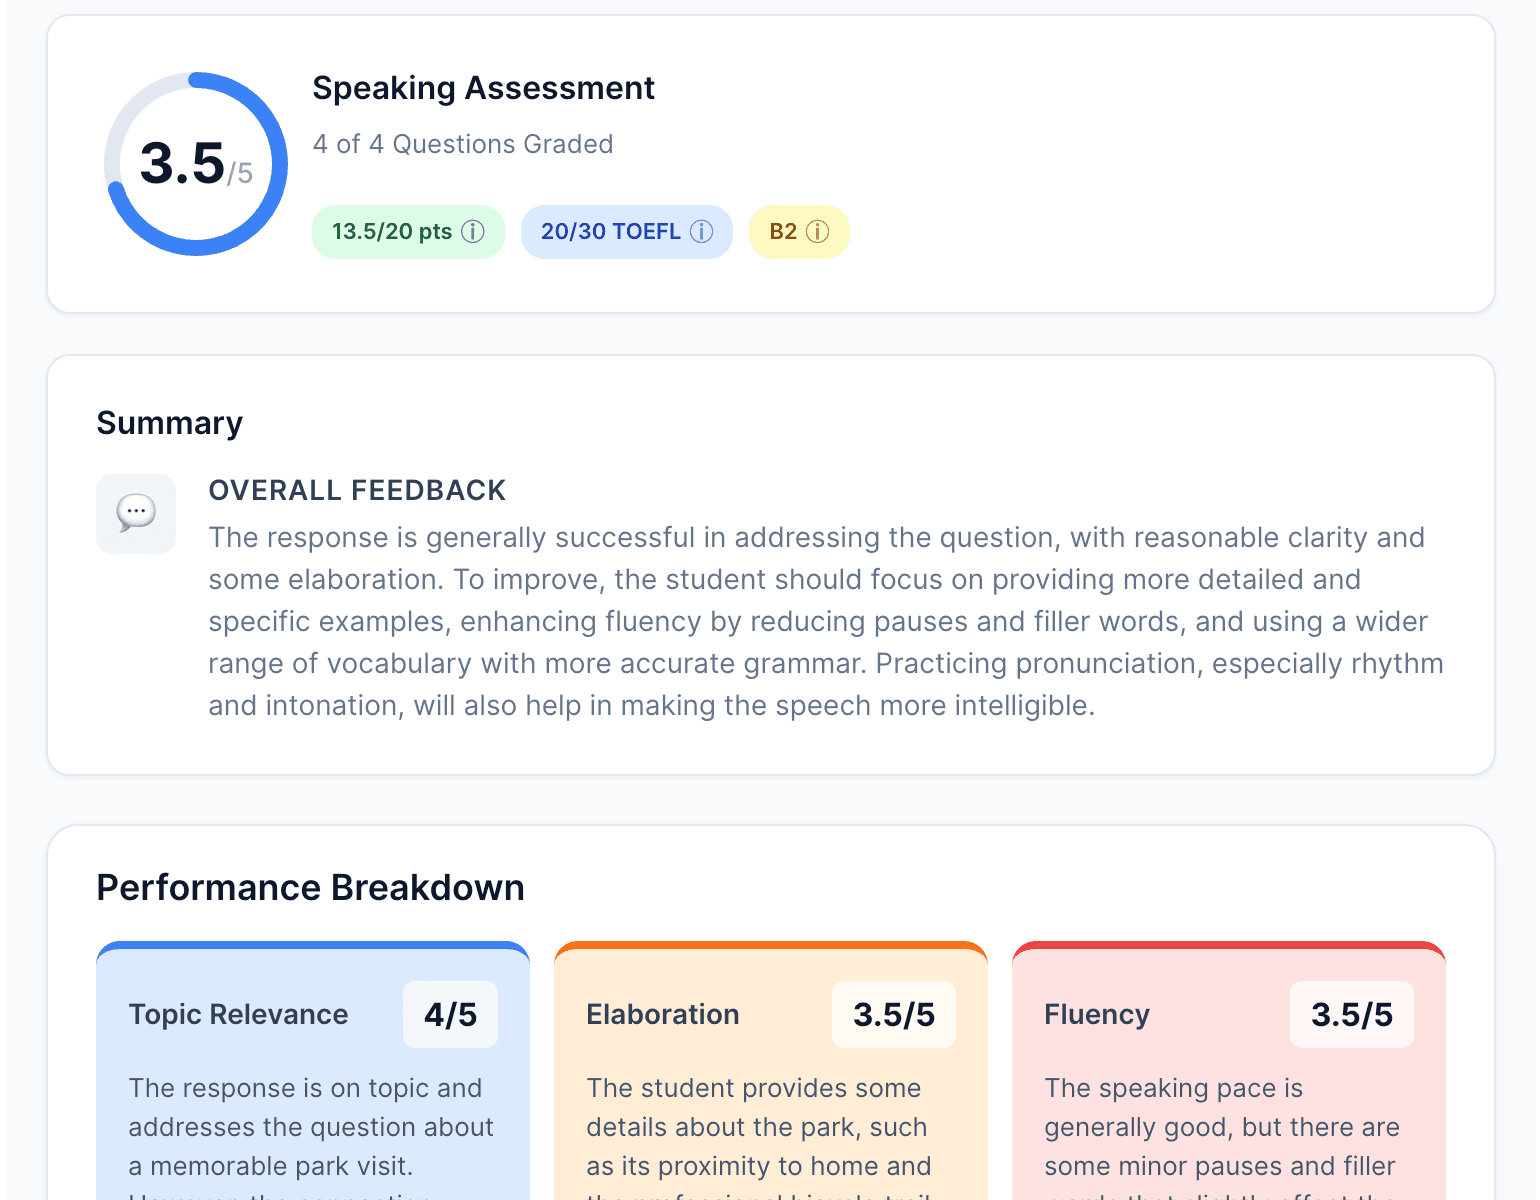Expand the Performance Breakdown section
Viewport: 1540px width, 1200px height.
pyautogui.click(x=310, y=887)
